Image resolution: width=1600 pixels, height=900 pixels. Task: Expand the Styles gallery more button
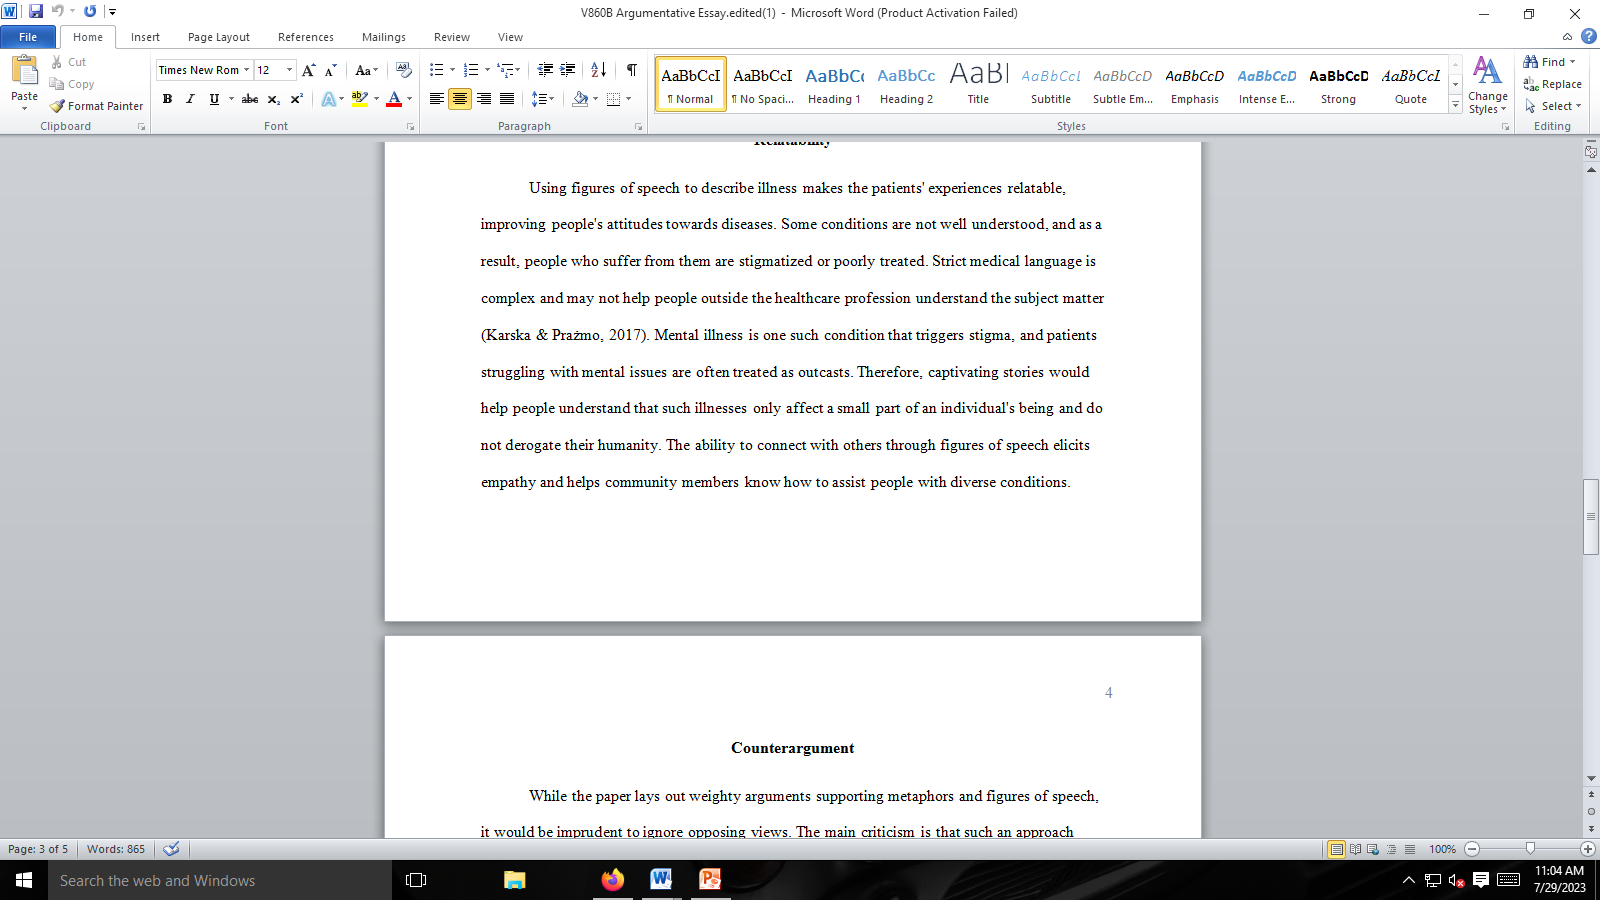tap(1456, 106)
